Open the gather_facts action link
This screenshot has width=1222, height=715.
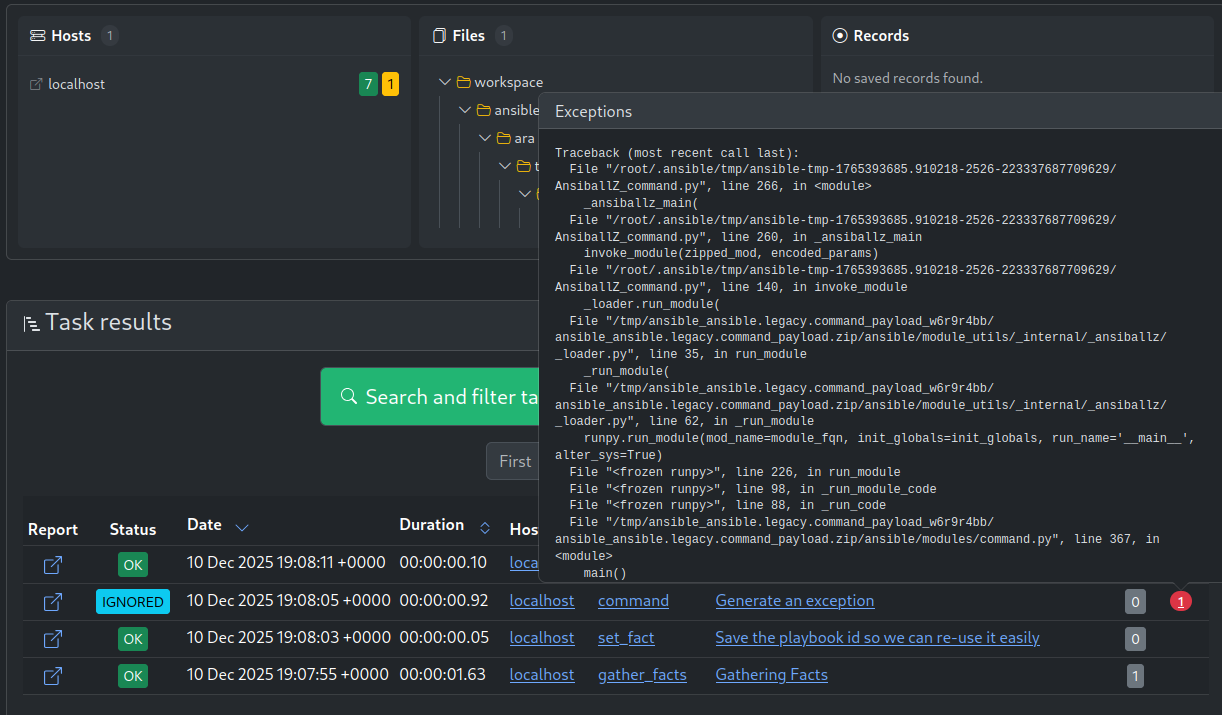642,675
